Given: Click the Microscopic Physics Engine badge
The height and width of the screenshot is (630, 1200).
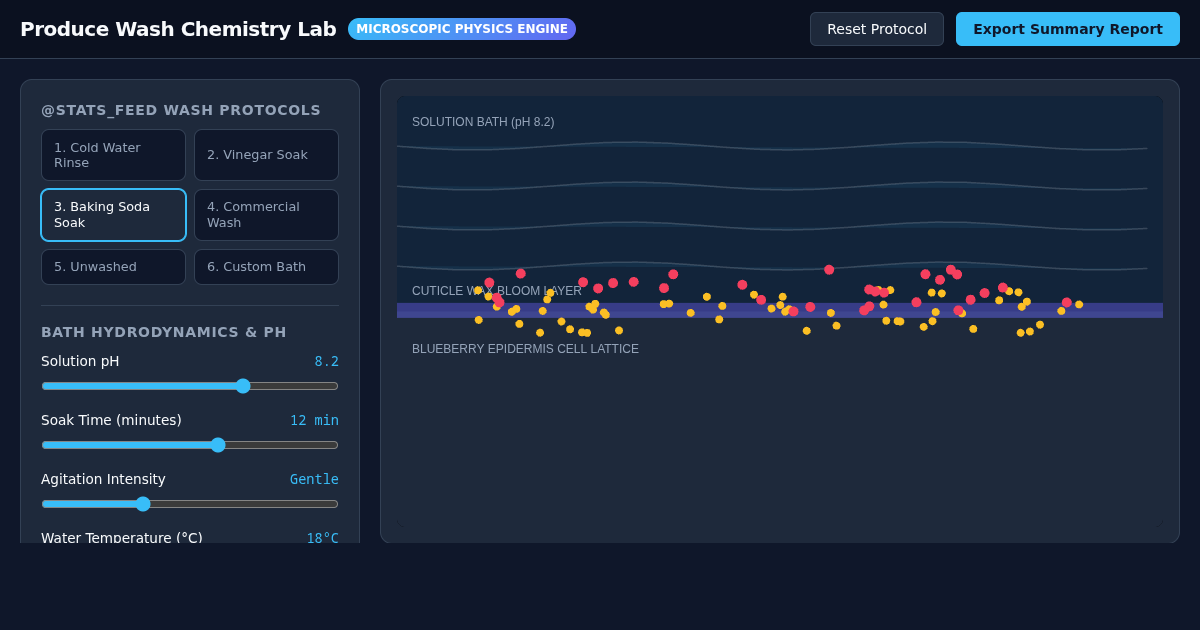Looking at the screenshot, I should [462, 29].
